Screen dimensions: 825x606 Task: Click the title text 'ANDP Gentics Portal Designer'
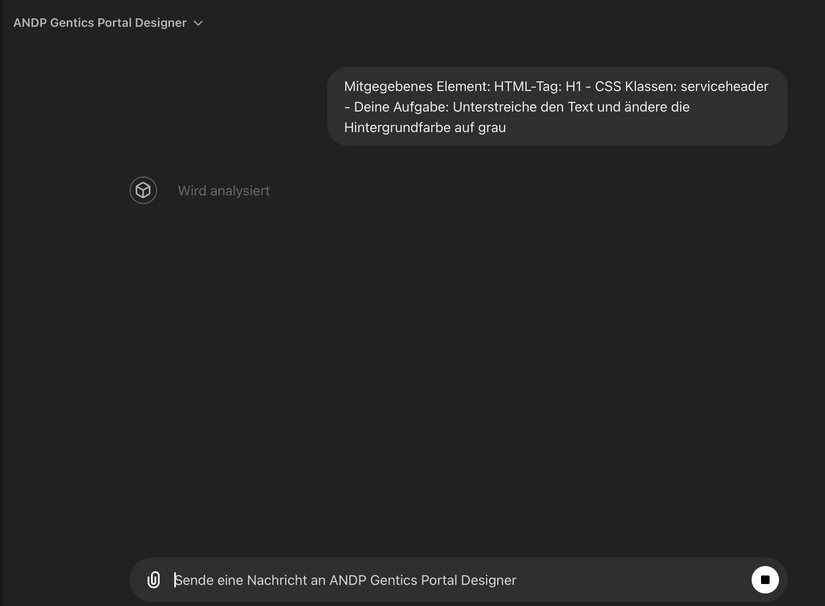[100, 23]
